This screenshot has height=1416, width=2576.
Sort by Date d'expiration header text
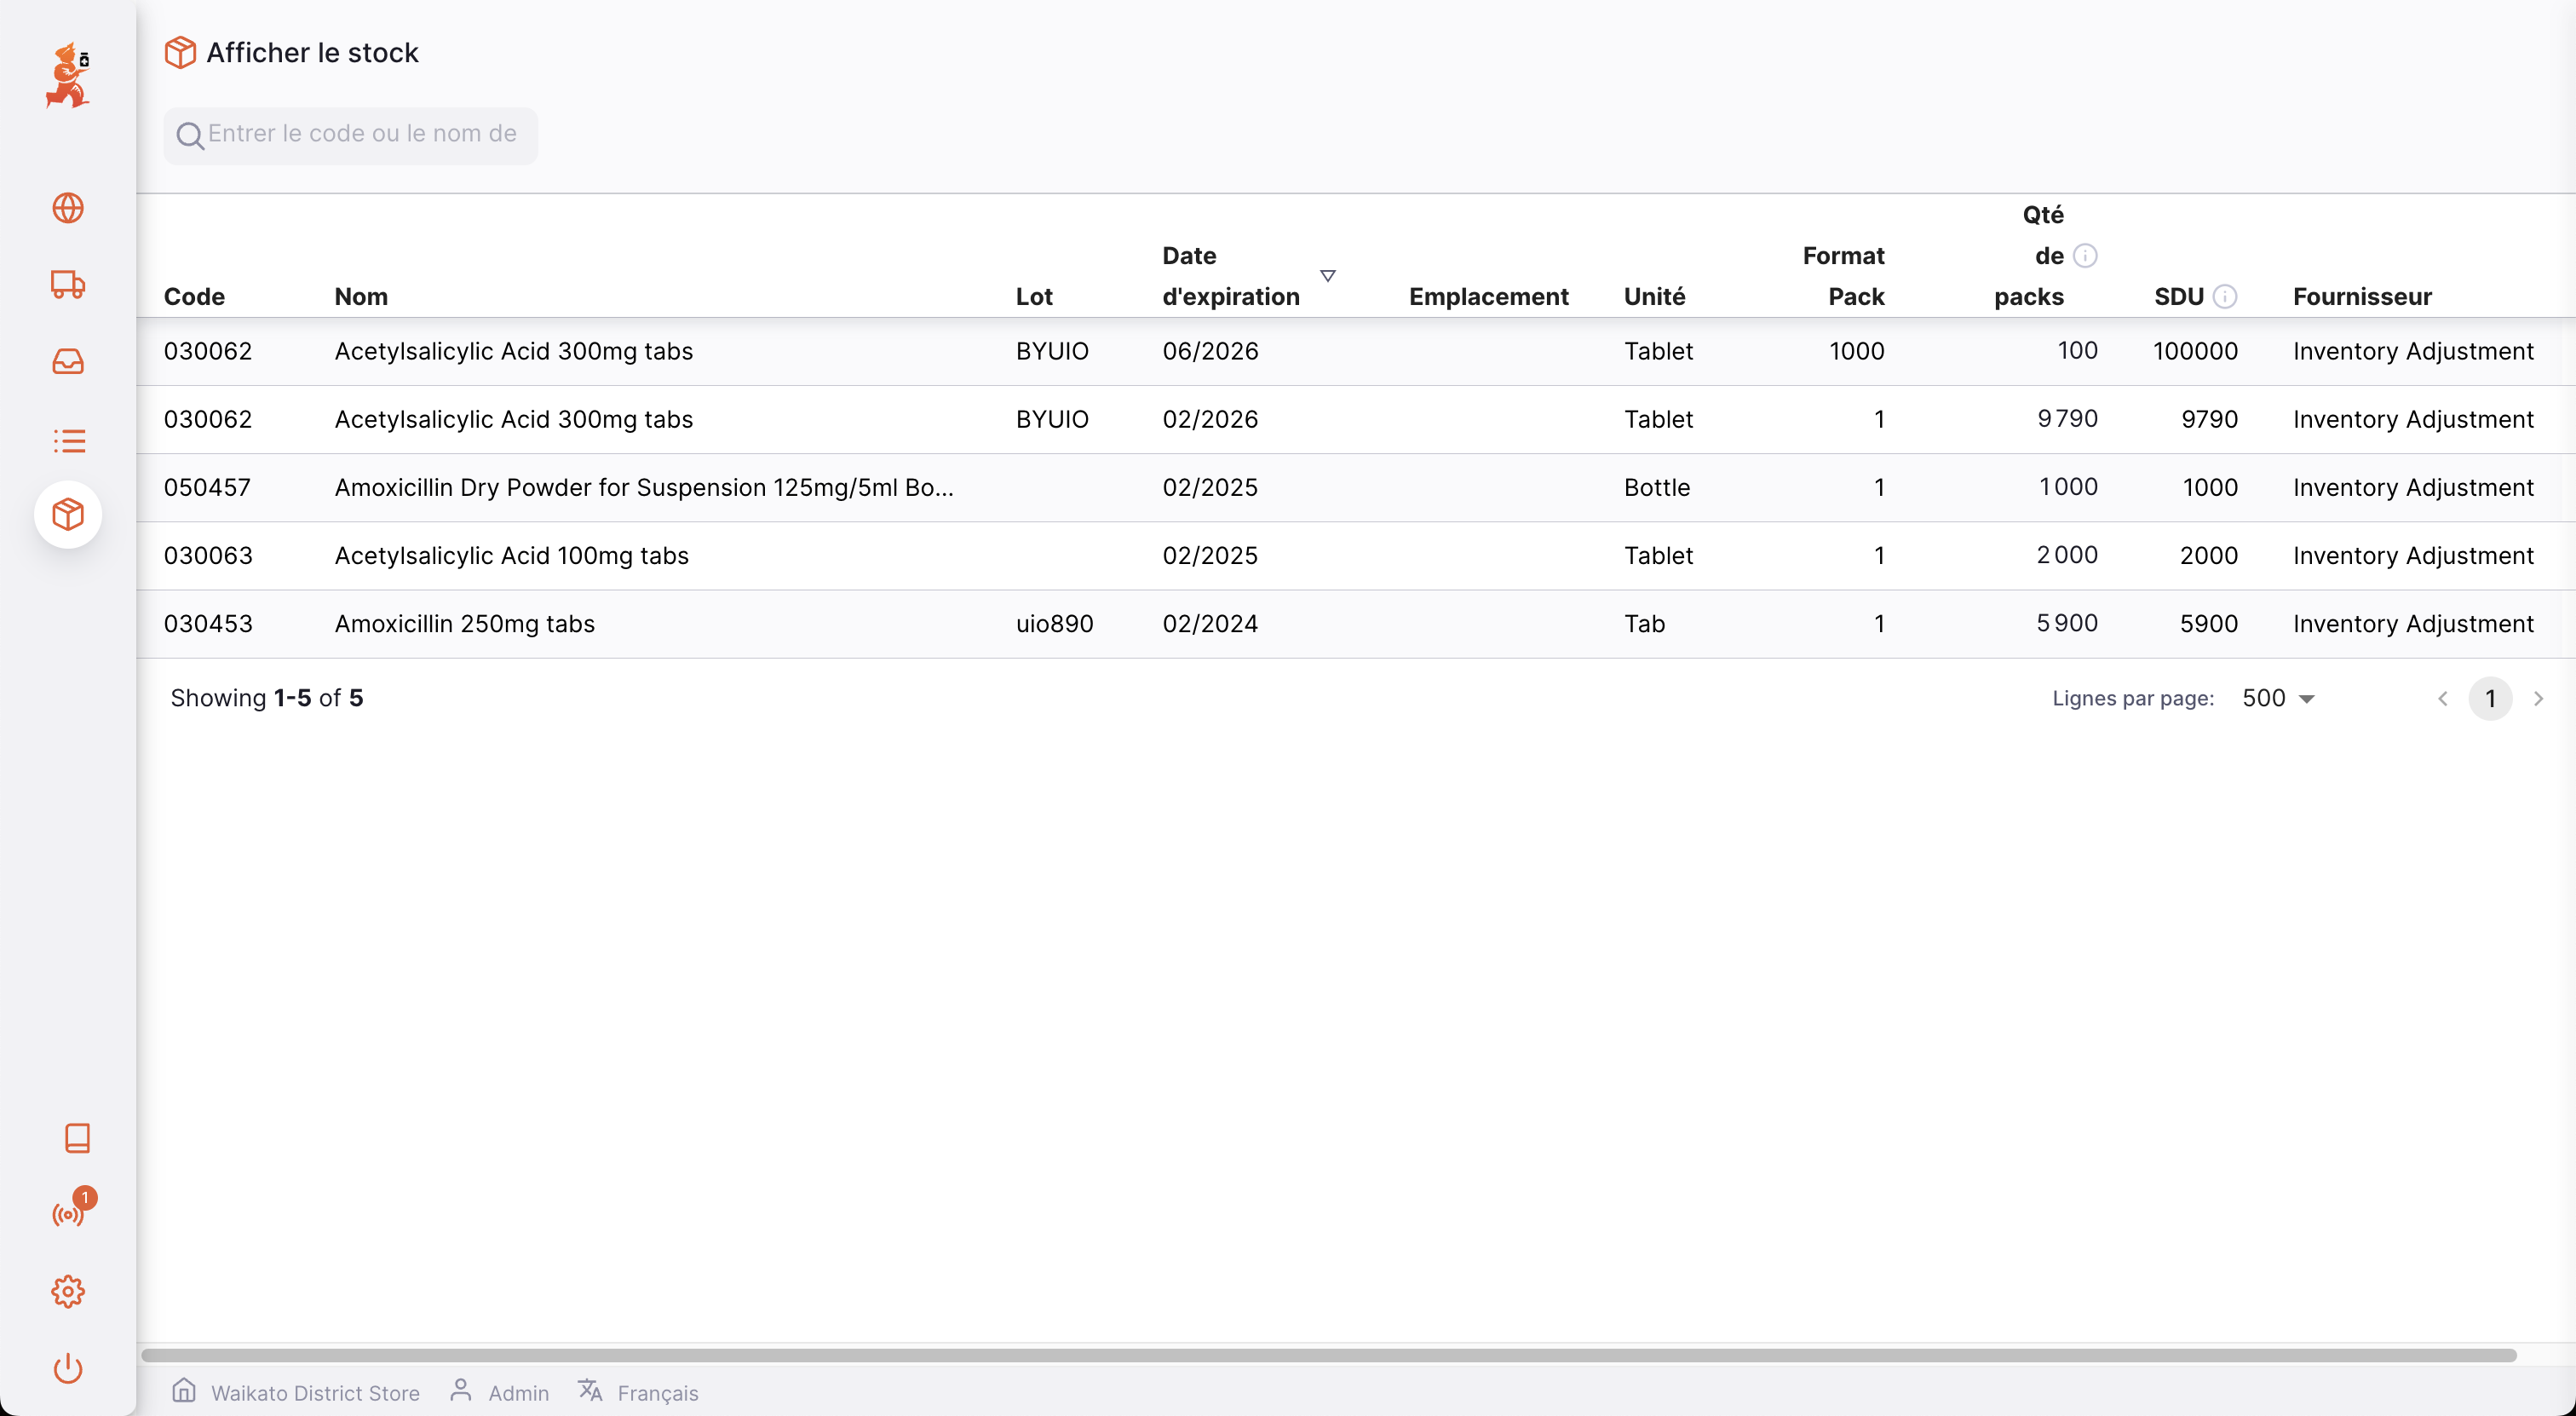pos(1231,276)
